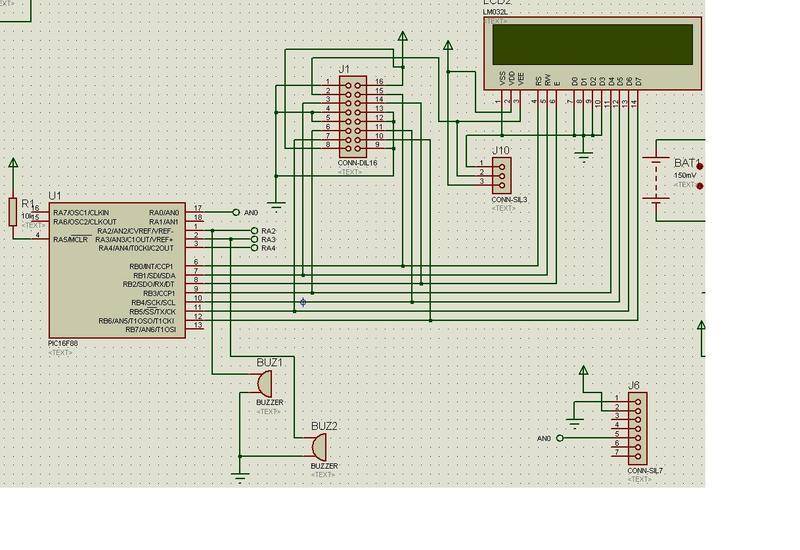Click pin 9 label on J1 connector
This screenshot has width=800, height=550.
click(377, 145)
